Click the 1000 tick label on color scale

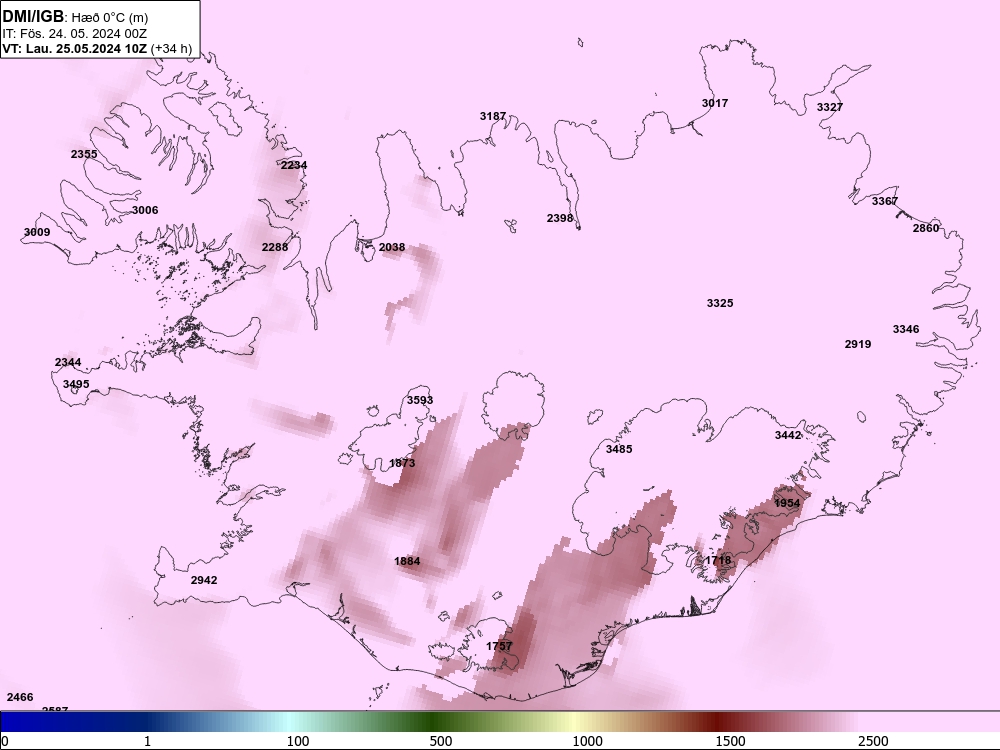[587, 741]
